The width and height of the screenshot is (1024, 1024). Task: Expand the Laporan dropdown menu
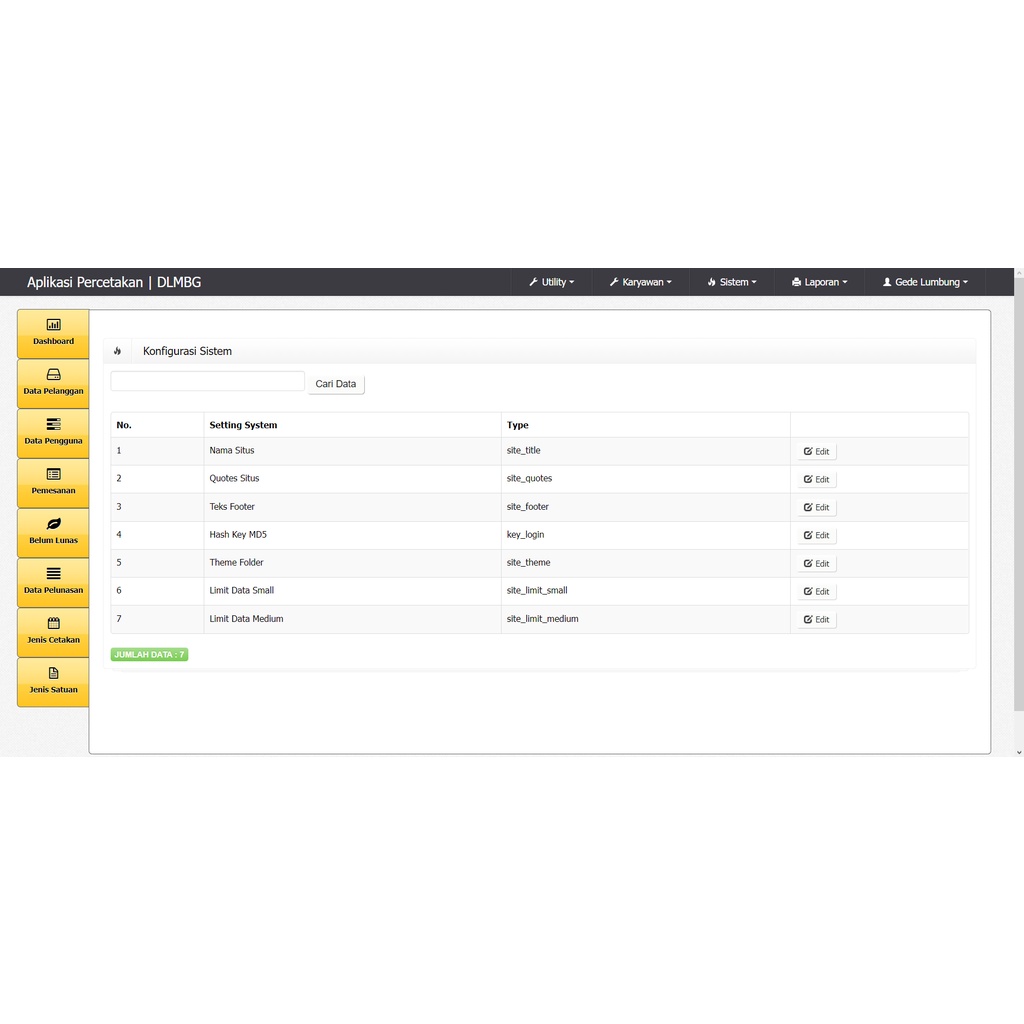(x=820, y=282)
